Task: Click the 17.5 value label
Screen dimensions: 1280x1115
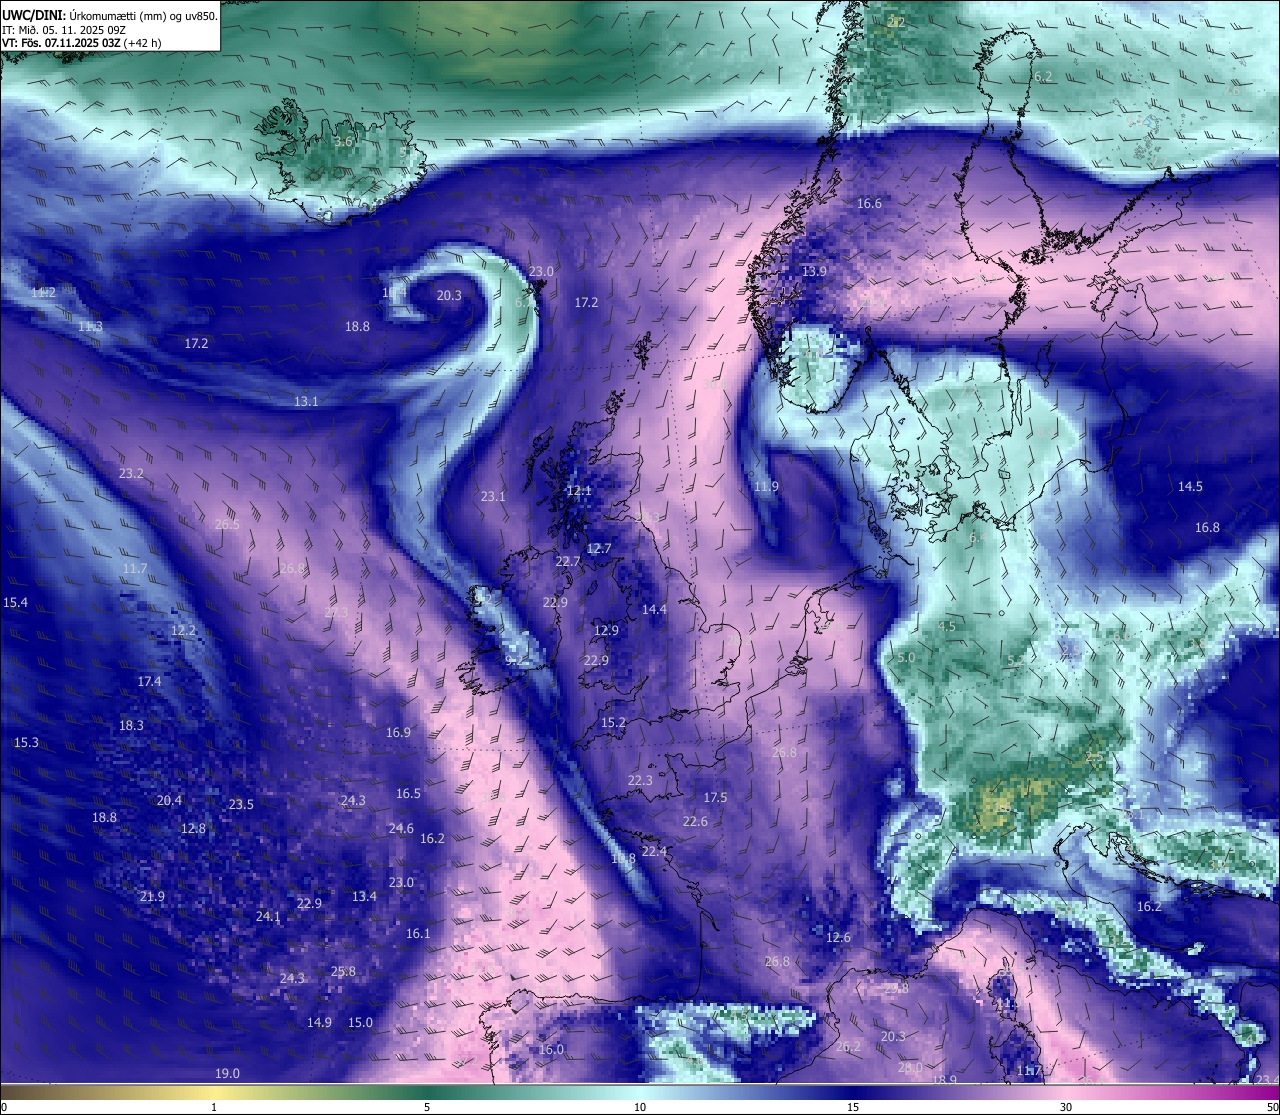Action: [x=715, y=798]
